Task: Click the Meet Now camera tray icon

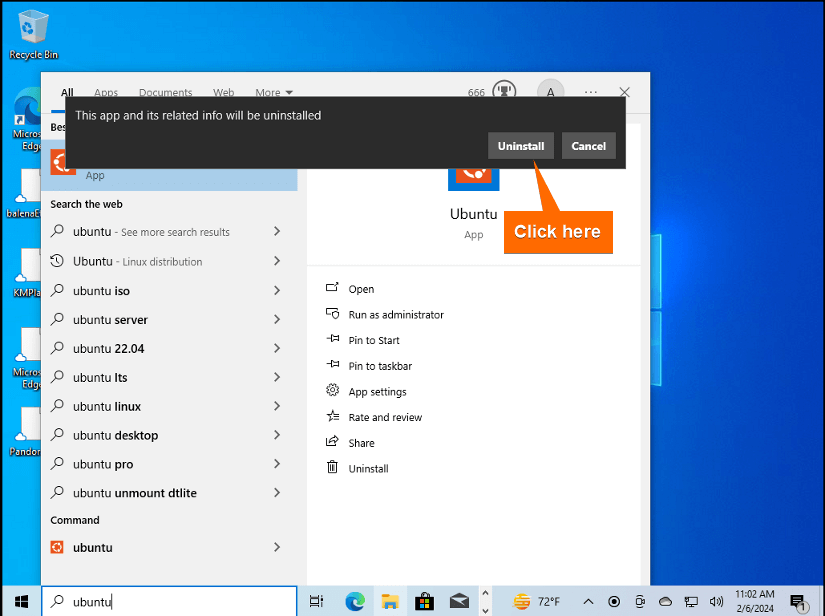Action: point(639,601)
